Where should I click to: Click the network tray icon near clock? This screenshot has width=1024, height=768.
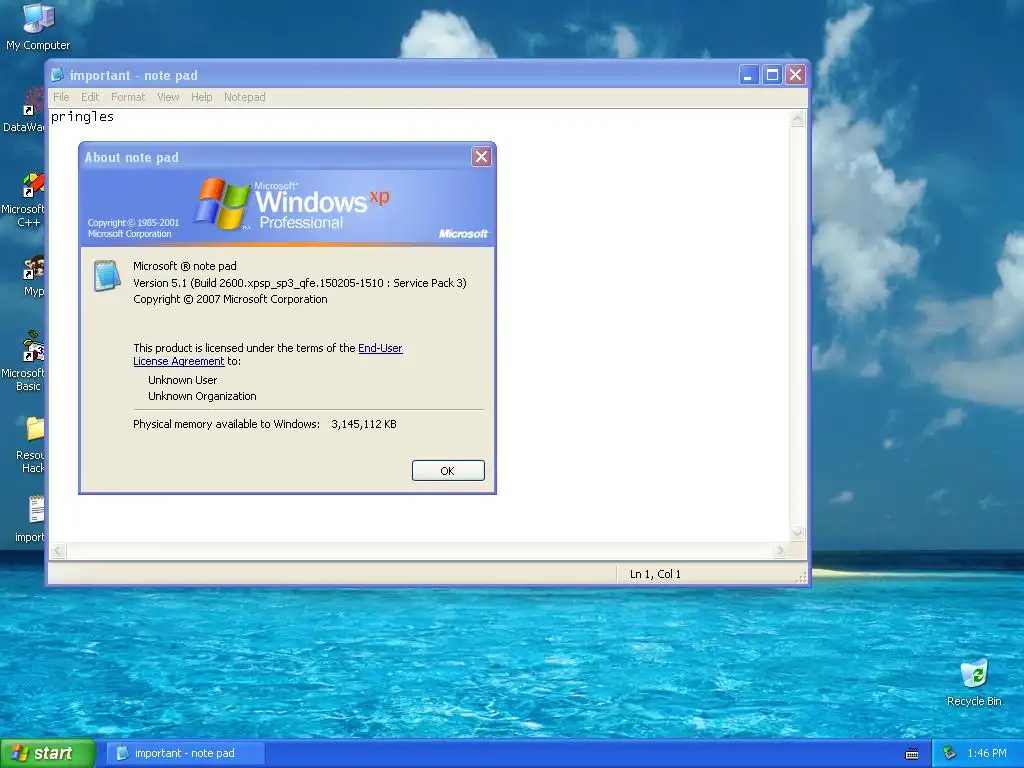[950, 753]
